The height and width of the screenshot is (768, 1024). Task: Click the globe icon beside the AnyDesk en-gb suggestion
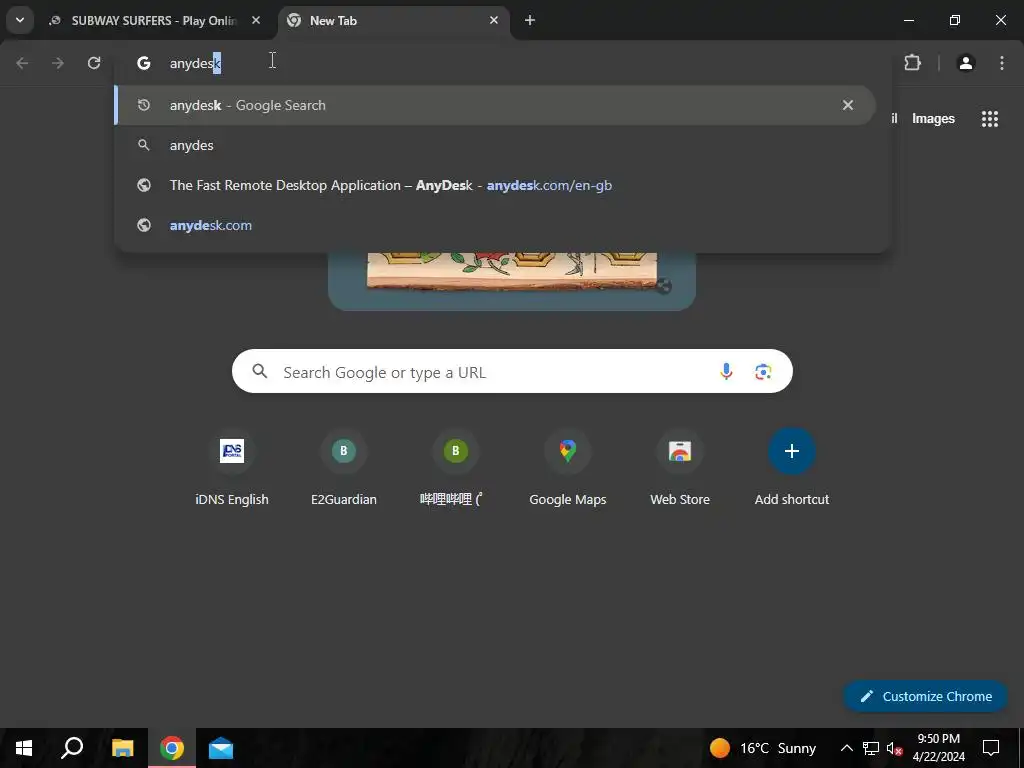point(144,185)
